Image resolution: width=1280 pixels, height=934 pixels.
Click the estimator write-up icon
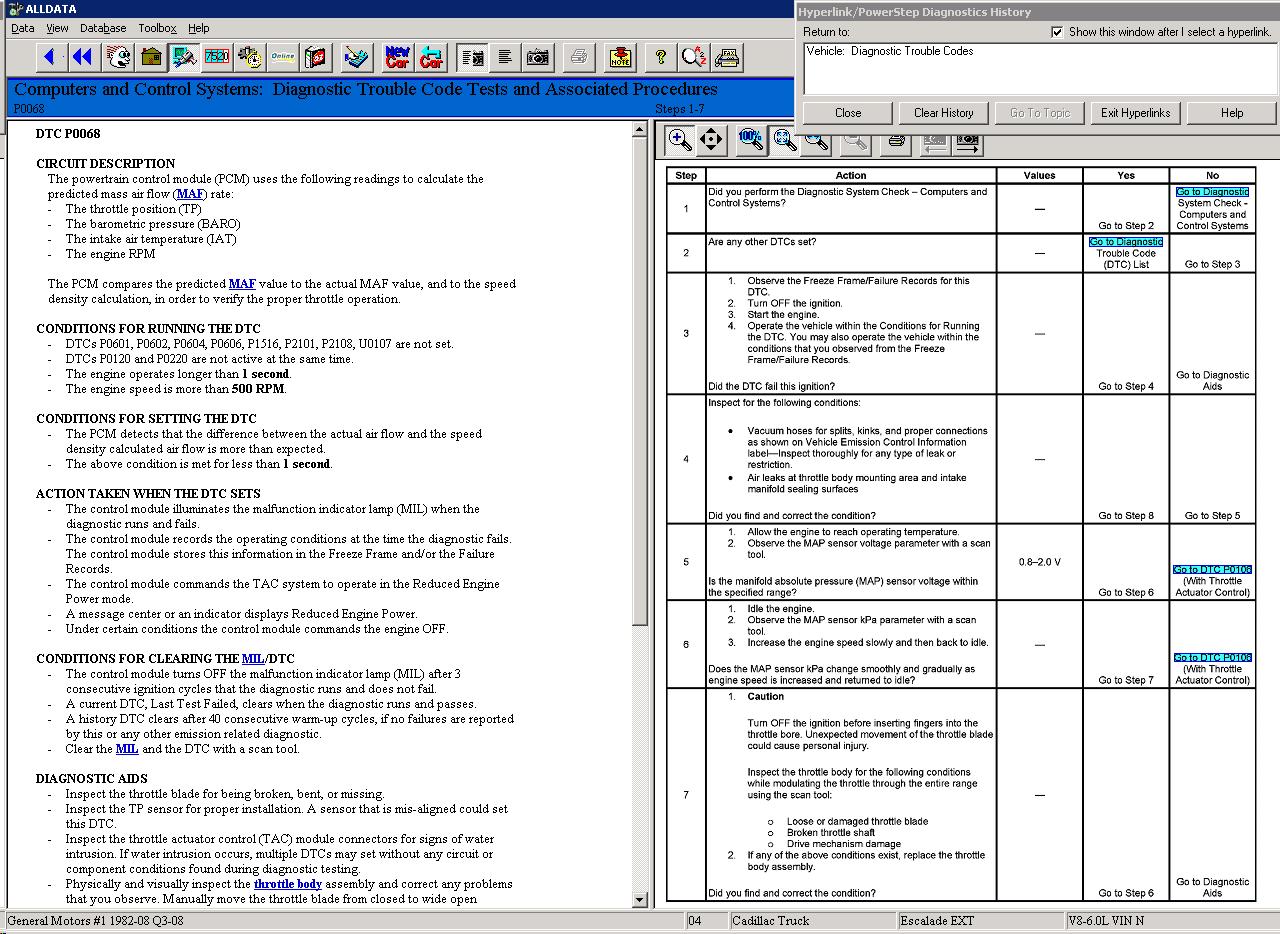click(355, 57)
